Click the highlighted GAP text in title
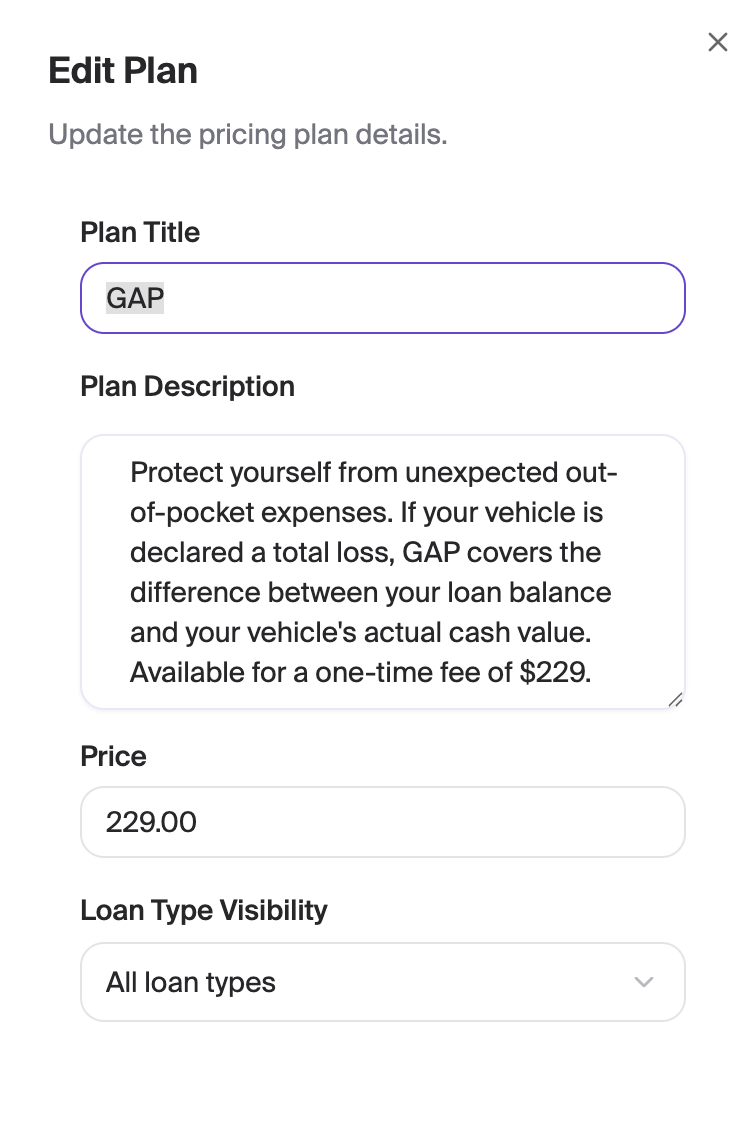The height and width of the screenshot is (1126, 752). point(135,298)
